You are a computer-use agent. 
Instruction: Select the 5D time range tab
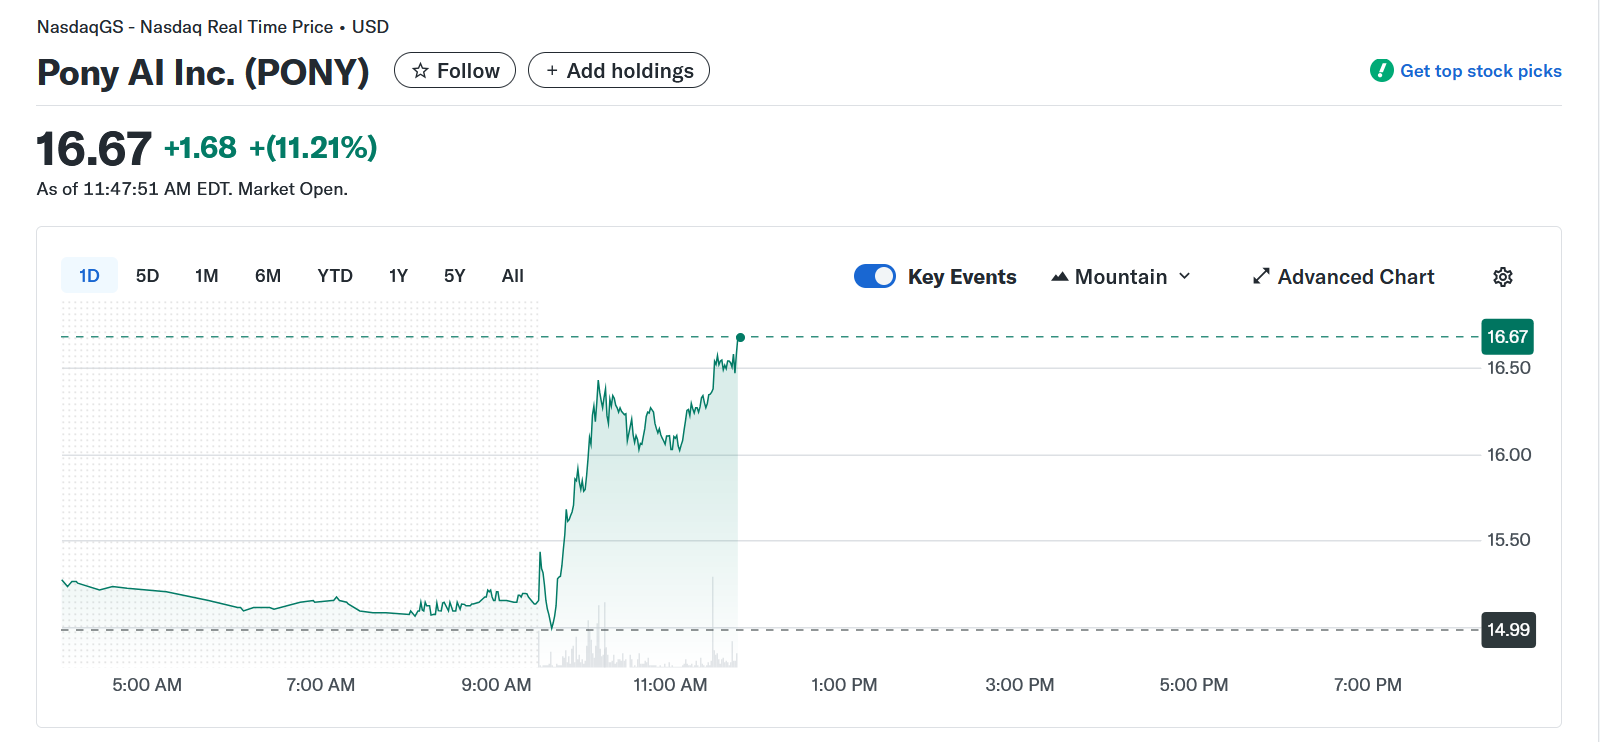[147, 276]
